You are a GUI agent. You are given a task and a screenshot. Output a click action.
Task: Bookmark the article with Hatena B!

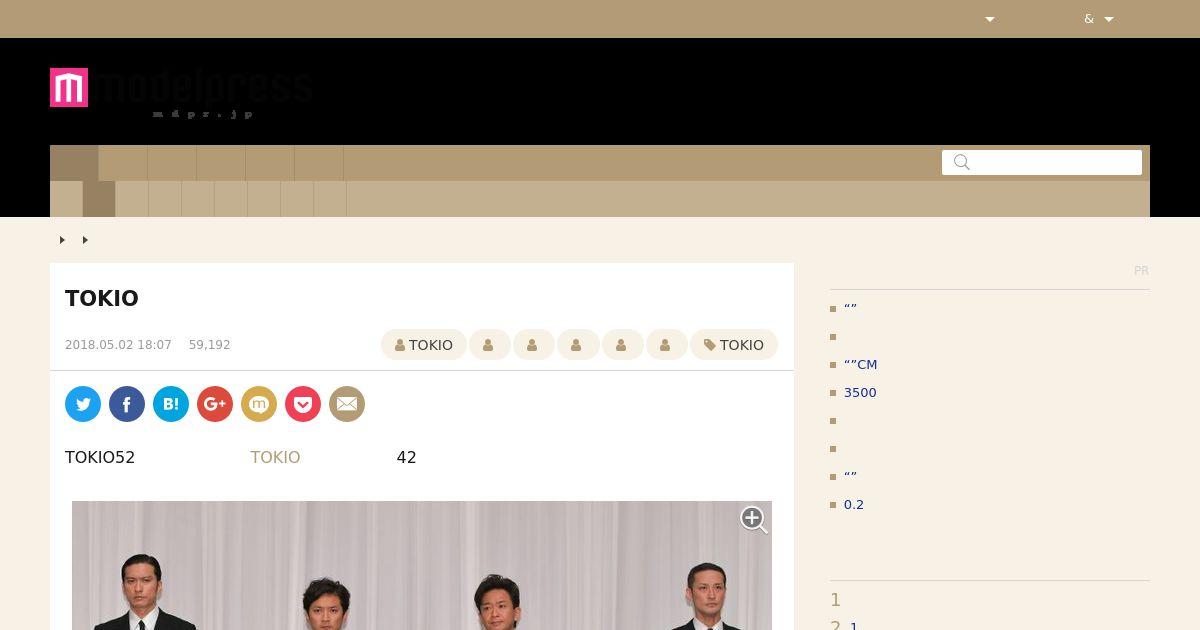click(171, 404)
